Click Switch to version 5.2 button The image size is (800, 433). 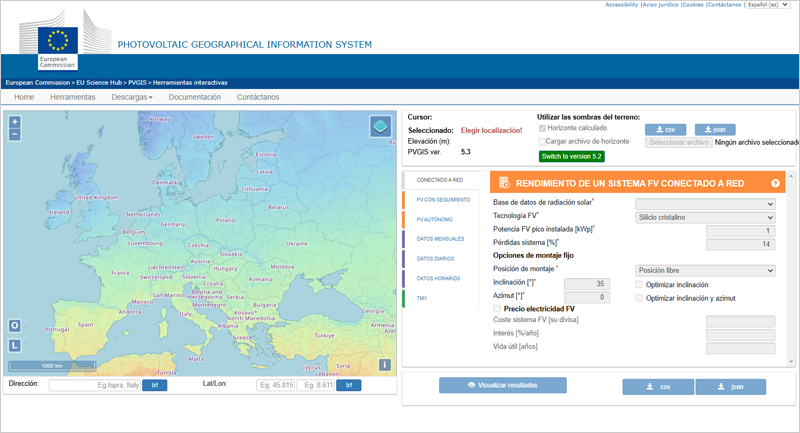pyautogui.click(x=571, y=157)
